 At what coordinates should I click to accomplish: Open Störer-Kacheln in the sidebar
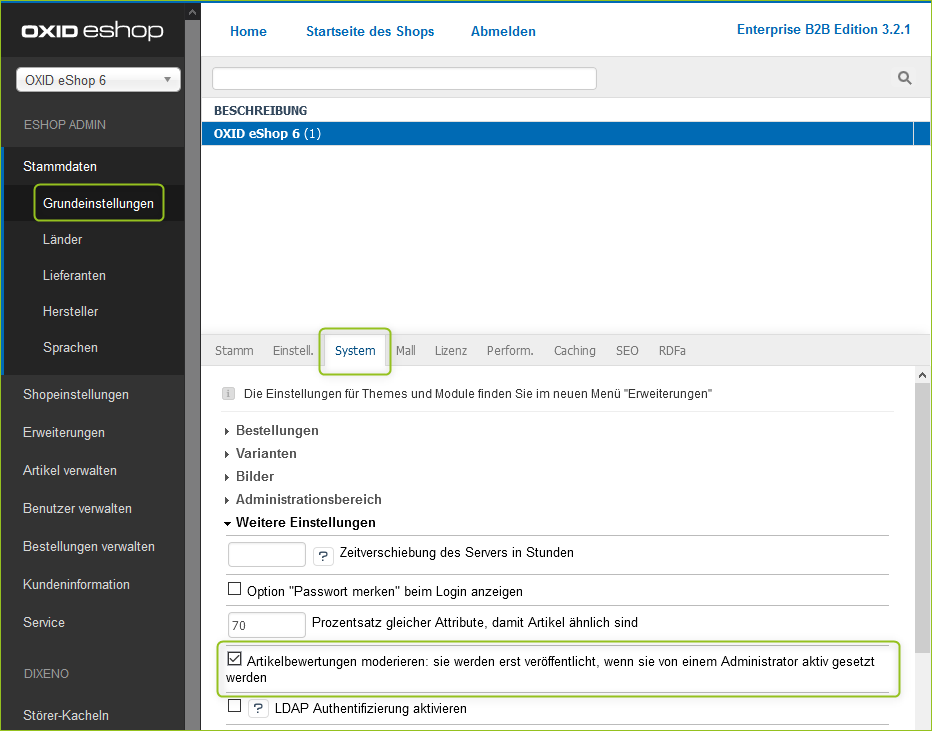click(66, 716)
